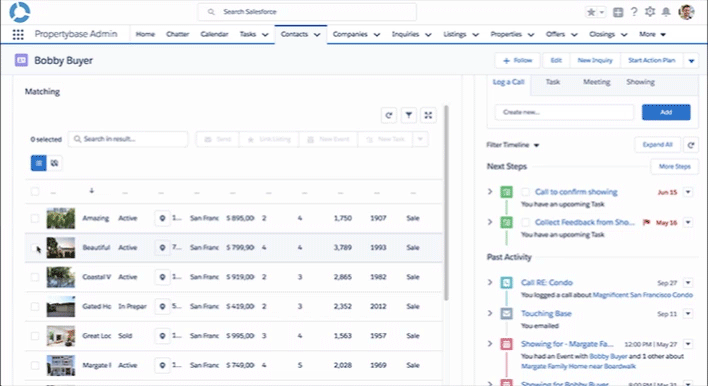708x386 pixels.
Task: Click the Matching list vertical scrollbar
Action: pyautogui.click(x=447, y=203)
